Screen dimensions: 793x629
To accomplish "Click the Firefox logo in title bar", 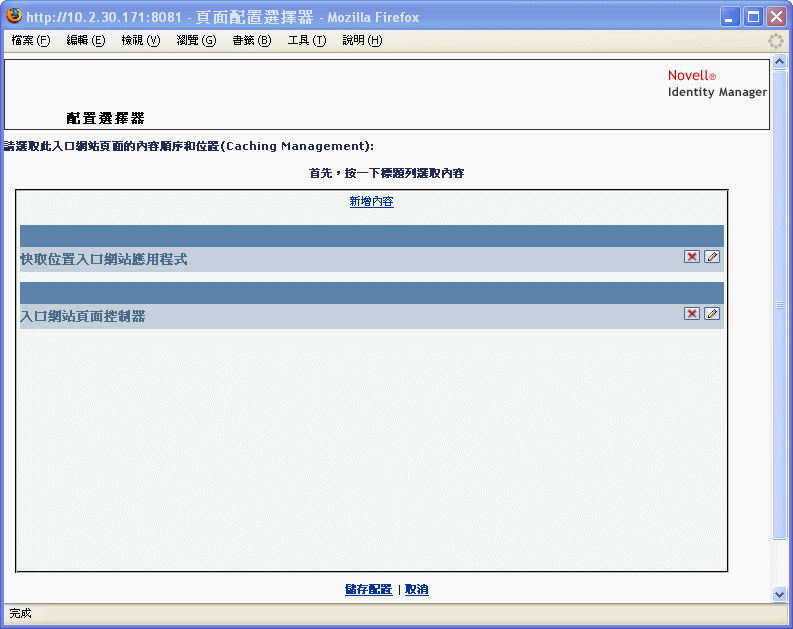I will (x=14, y=16).
